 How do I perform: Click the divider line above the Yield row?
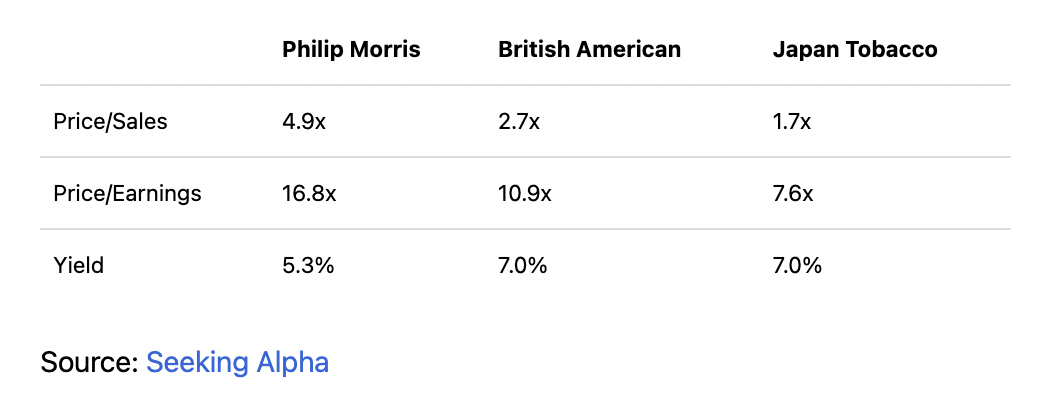tap(525, 229)
